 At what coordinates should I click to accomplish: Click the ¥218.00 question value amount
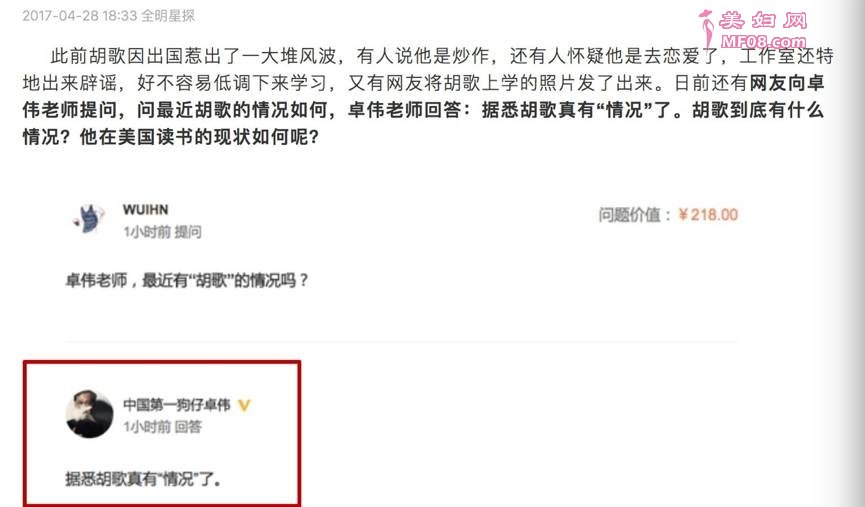(708, 215)
